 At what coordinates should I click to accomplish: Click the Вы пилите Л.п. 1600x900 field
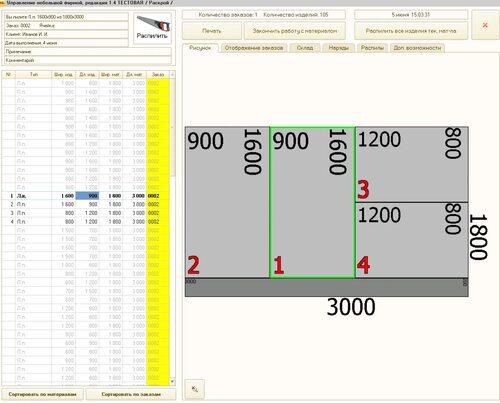coord(66,17)
